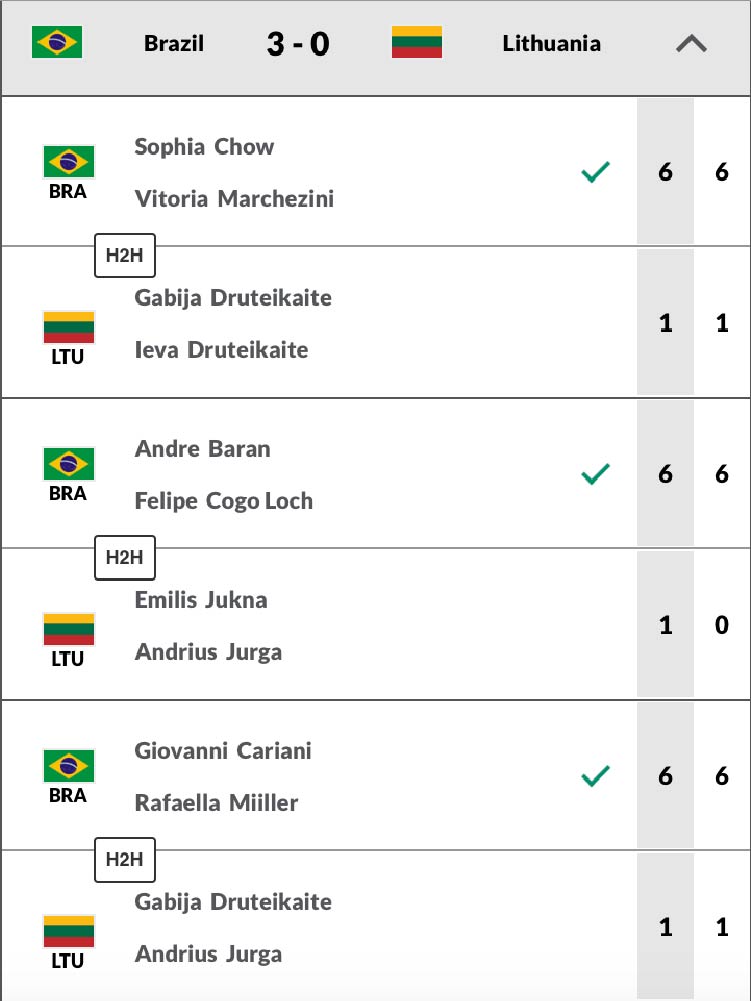Screen dimensions: 751x1001
Task: Click the winner checkmark for Cariani/Miiller
Action: (595, 776)
